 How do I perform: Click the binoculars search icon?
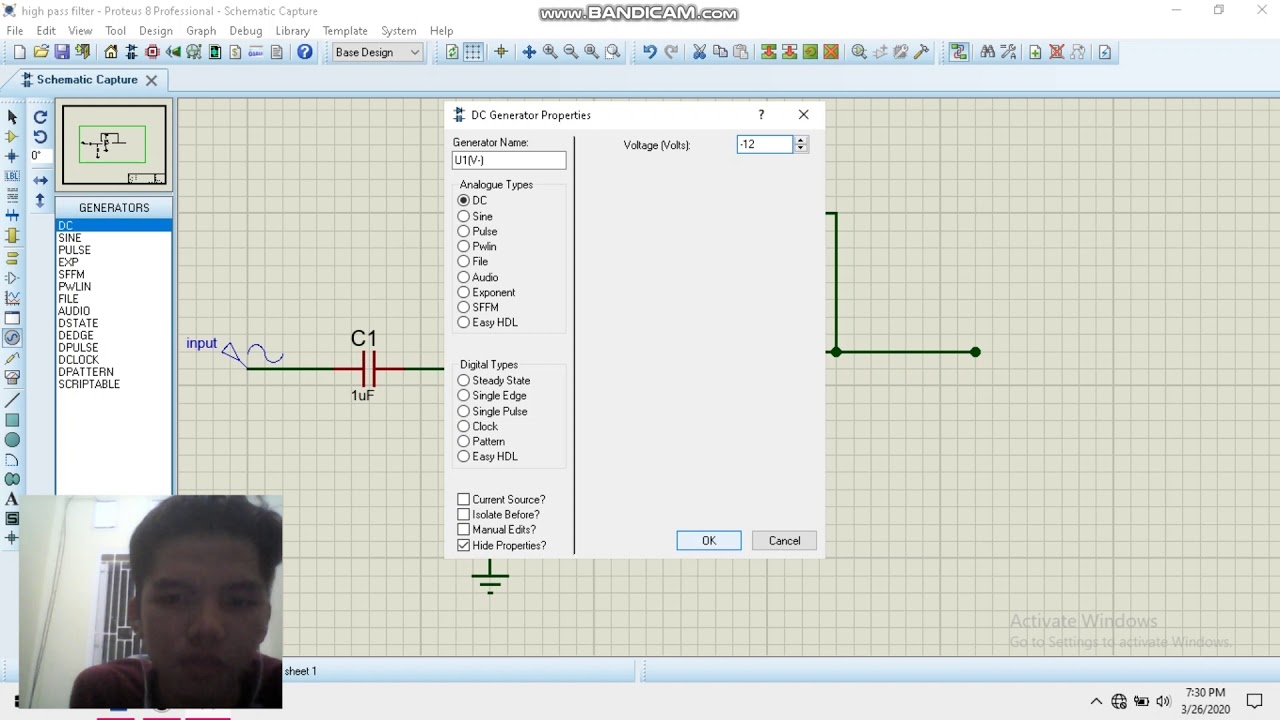(x=987, y=52)
